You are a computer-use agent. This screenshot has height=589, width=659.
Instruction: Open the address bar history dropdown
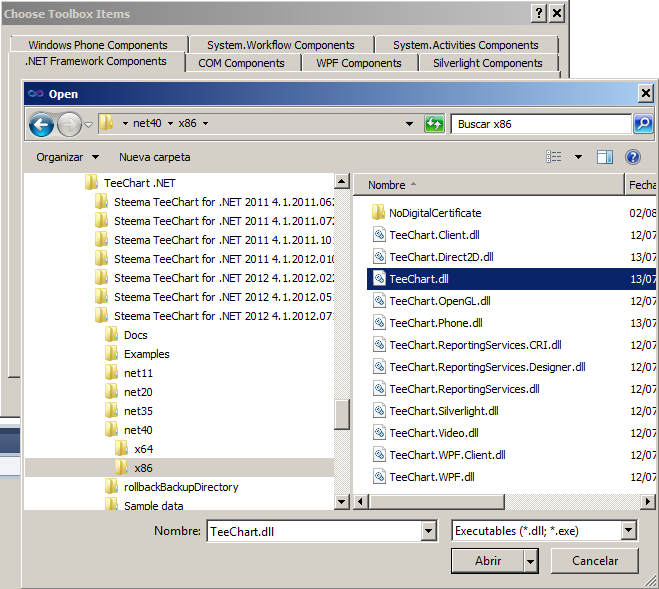coord(409,124)
